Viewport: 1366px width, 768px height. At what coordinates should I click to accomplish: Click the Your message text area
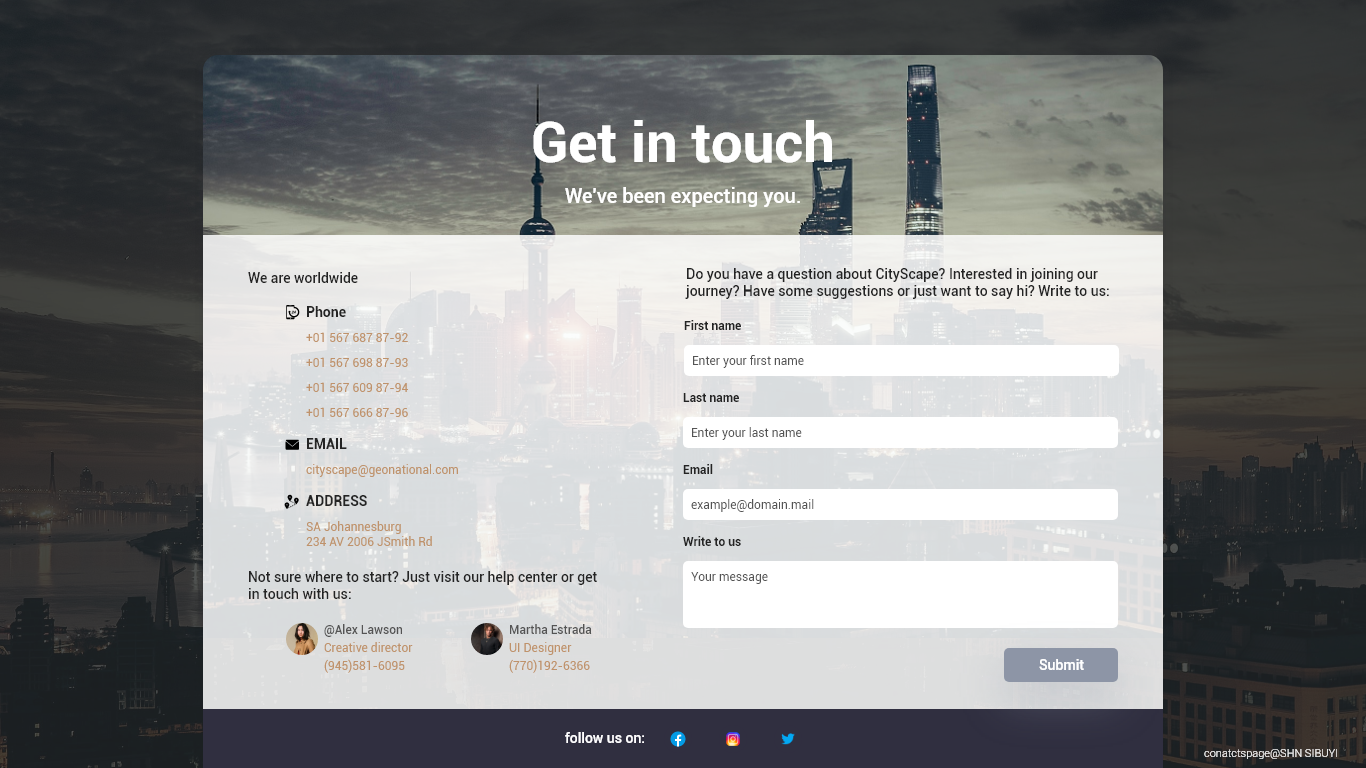click(900, 594)
